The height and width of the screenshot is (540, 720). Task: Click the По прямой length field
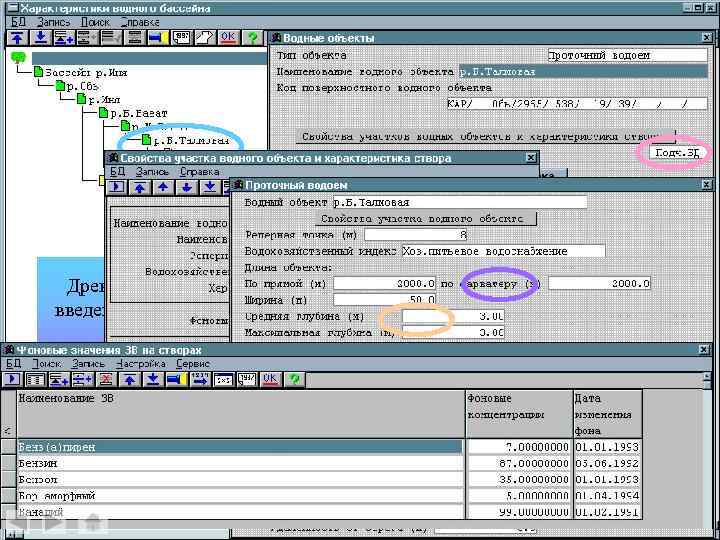[384, 283]
